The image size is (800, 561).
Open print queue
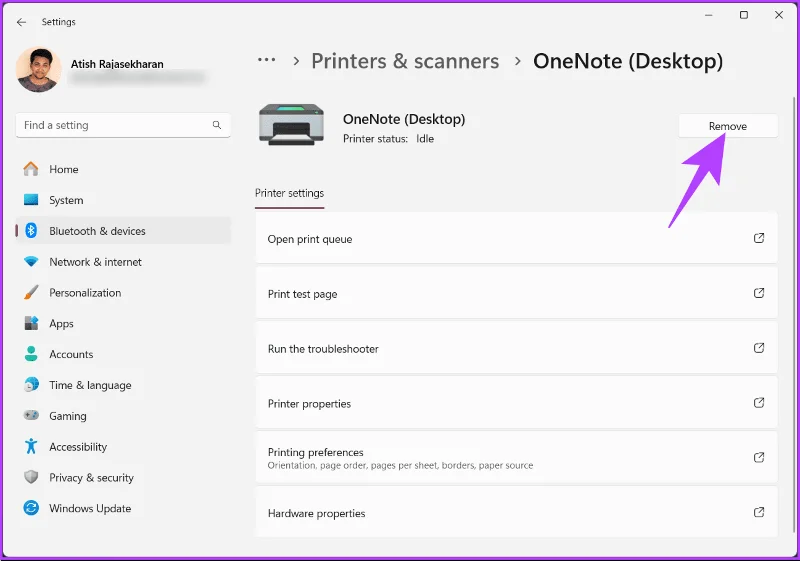pos(516,239)
